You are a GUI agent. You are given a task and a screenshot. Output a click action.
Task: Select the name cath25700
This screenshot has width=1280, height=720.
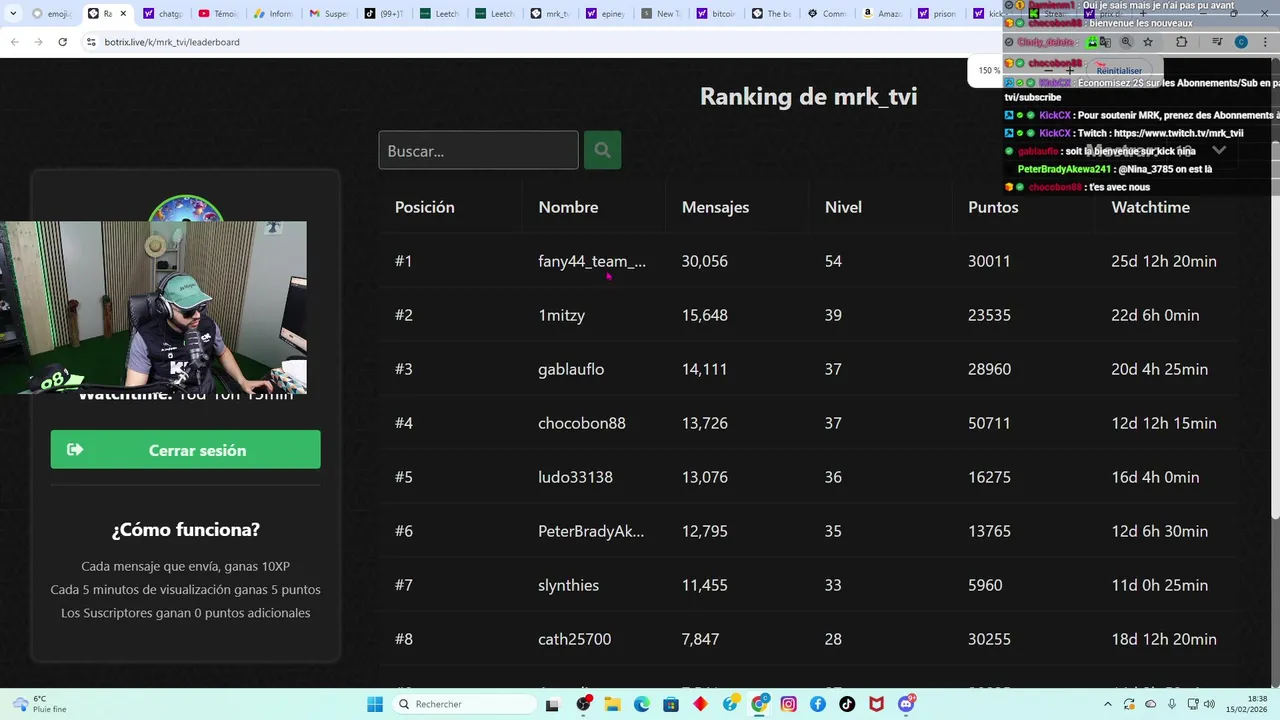[574, 639]
